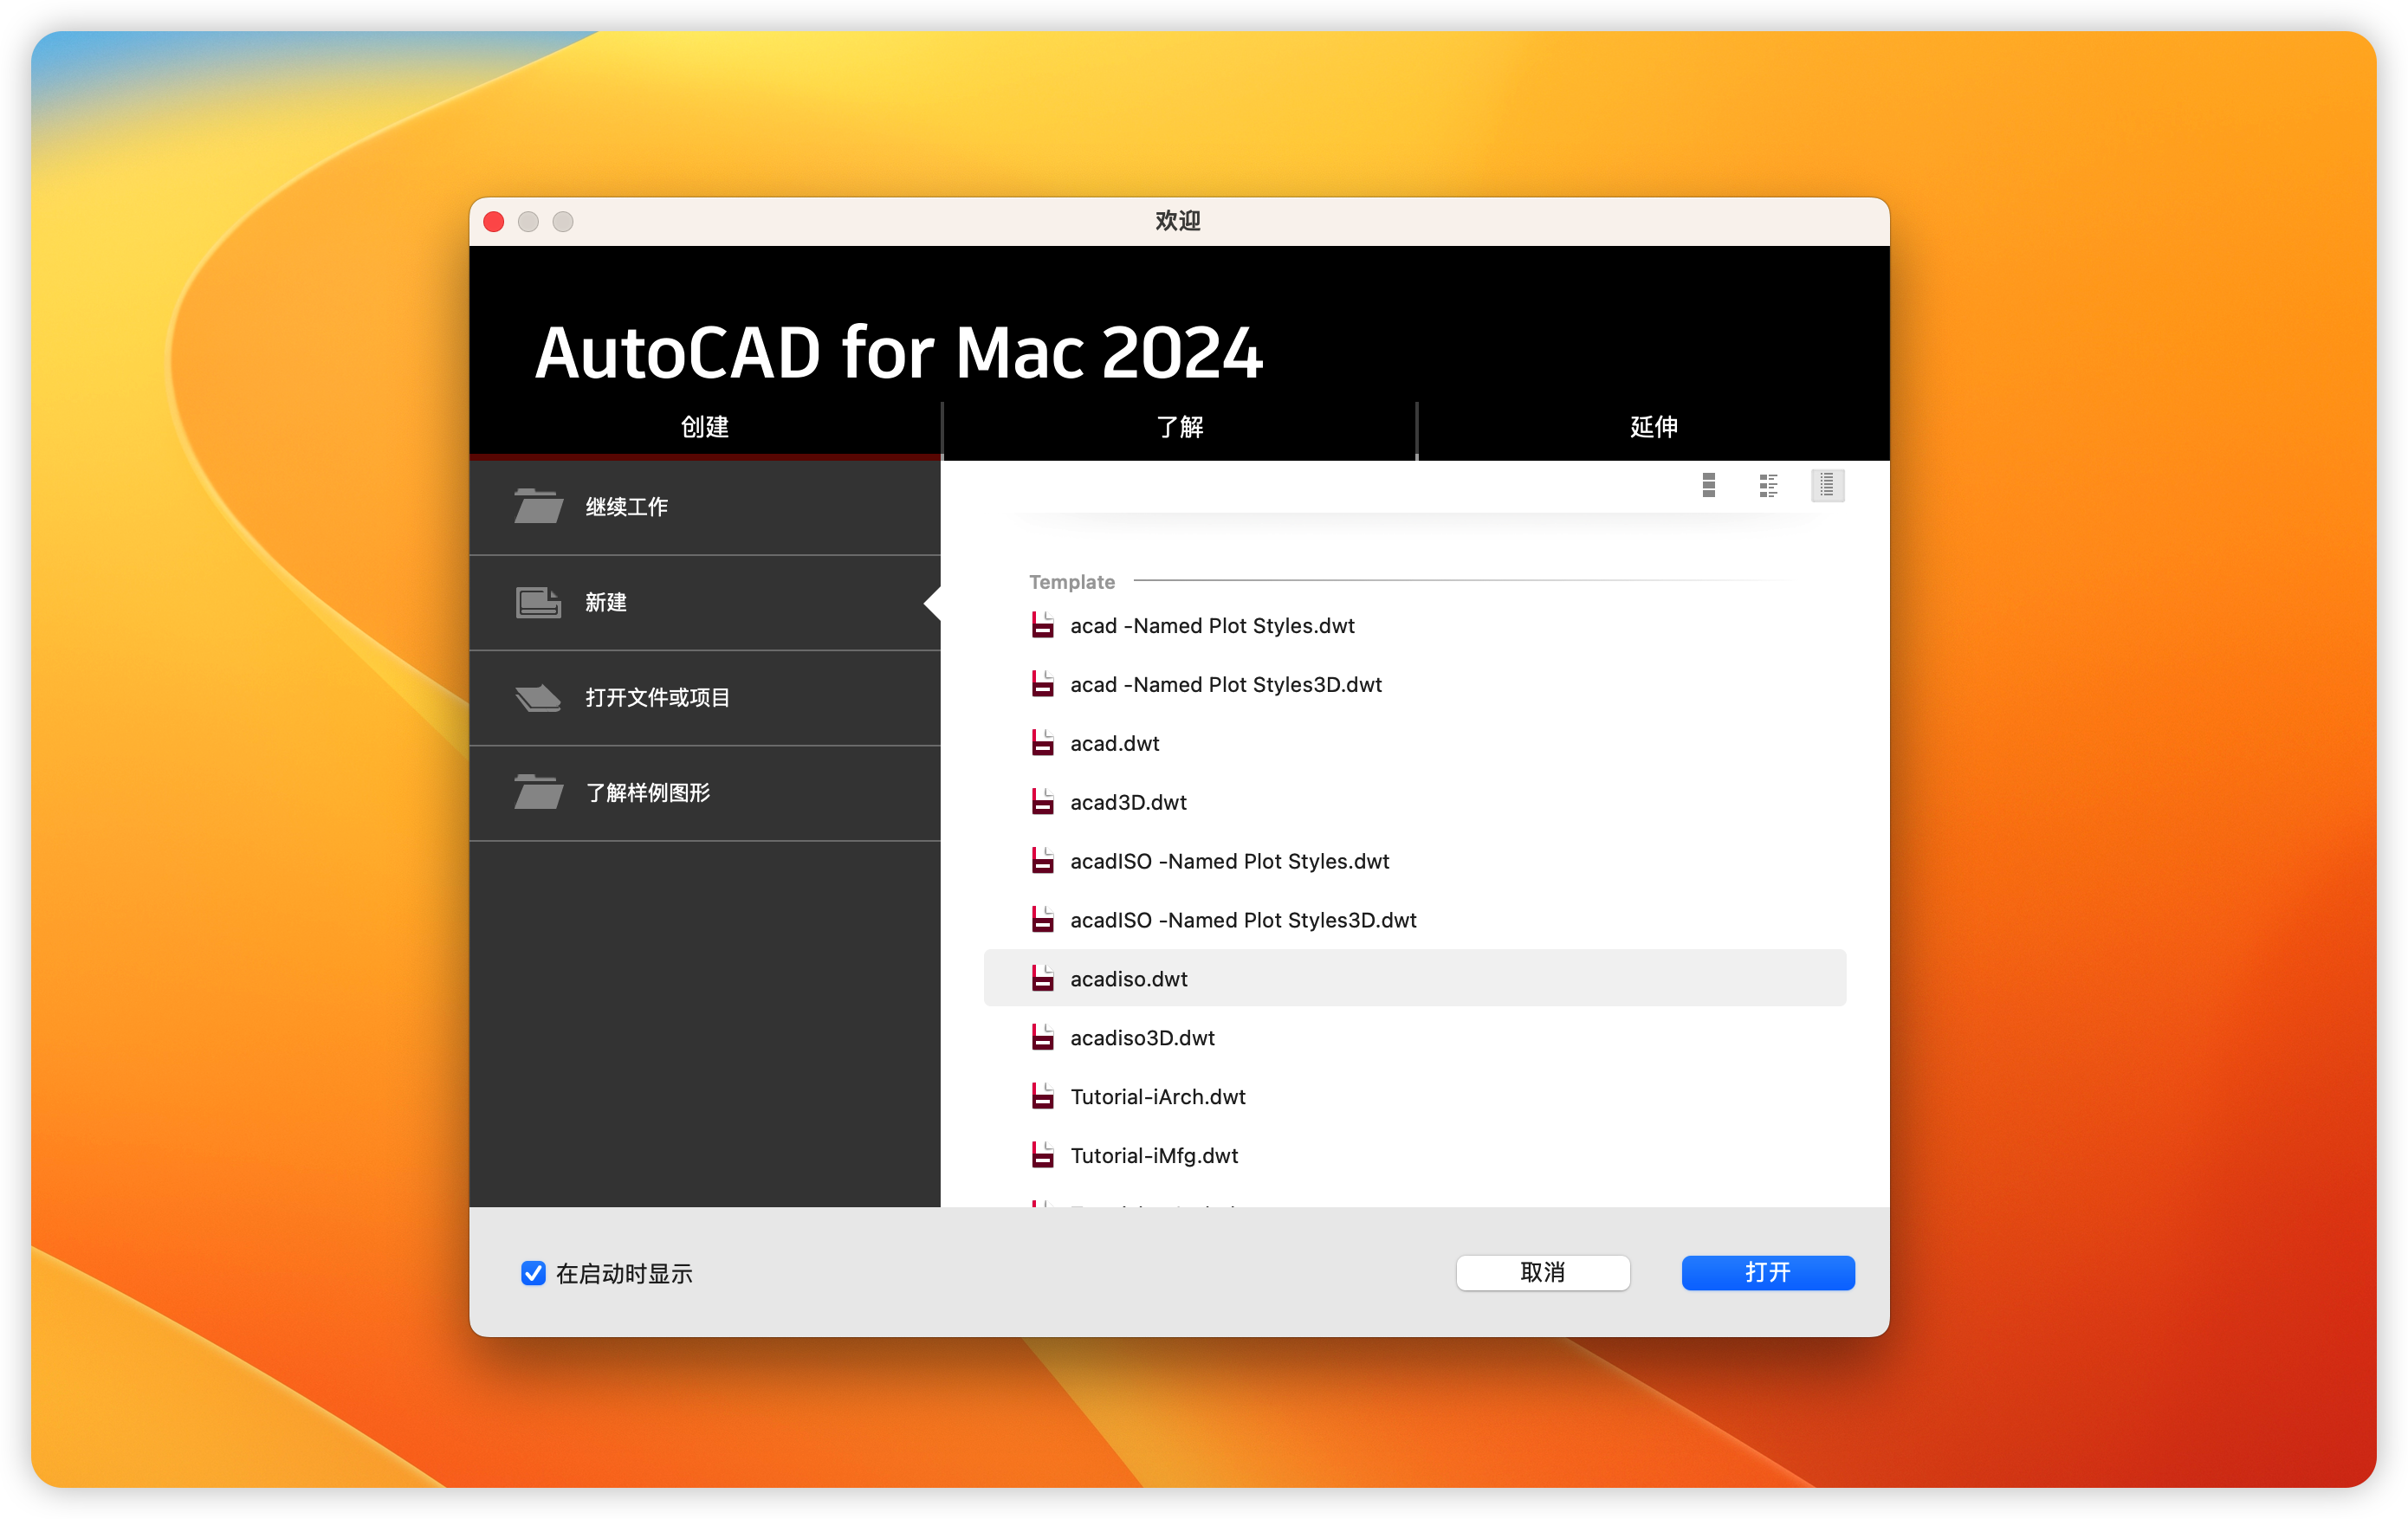The width and height of the screenshot is (2408, 1519).
Task: Click the file icon beside acadISO -Named Plot Styles.dwt
Action: click(x=1042, y=861)
